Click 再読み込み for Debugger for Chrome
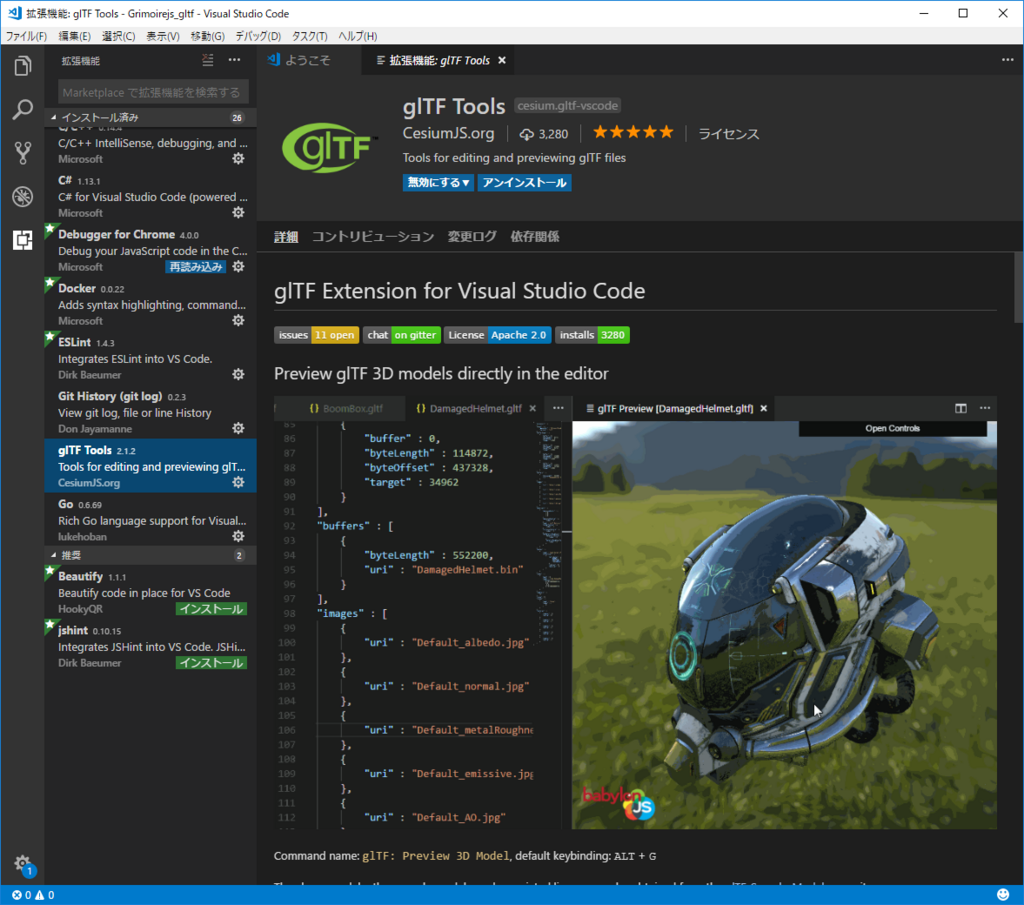This screenshot has height=905, width=1024. (195, 267)
